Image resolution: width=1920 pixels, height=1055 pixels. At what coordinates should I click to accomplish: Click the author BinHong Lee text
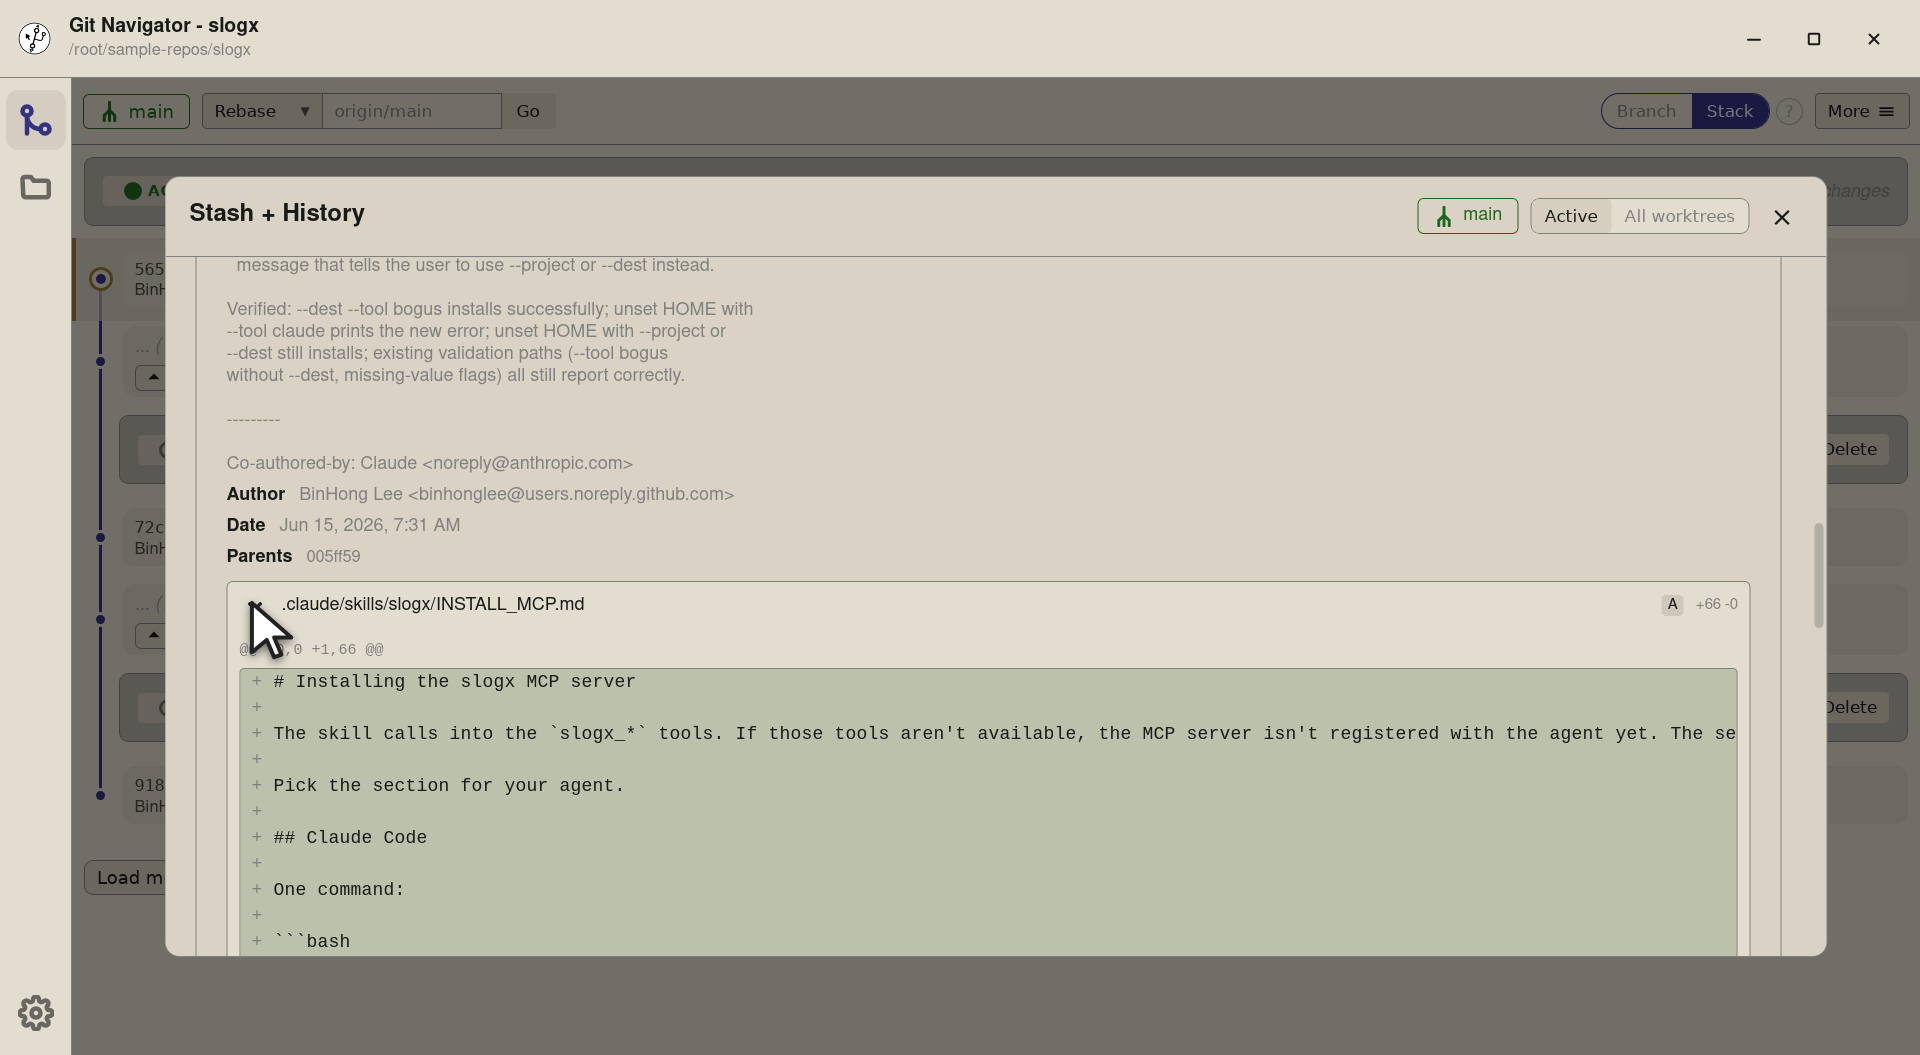click(x=516, y=494)
